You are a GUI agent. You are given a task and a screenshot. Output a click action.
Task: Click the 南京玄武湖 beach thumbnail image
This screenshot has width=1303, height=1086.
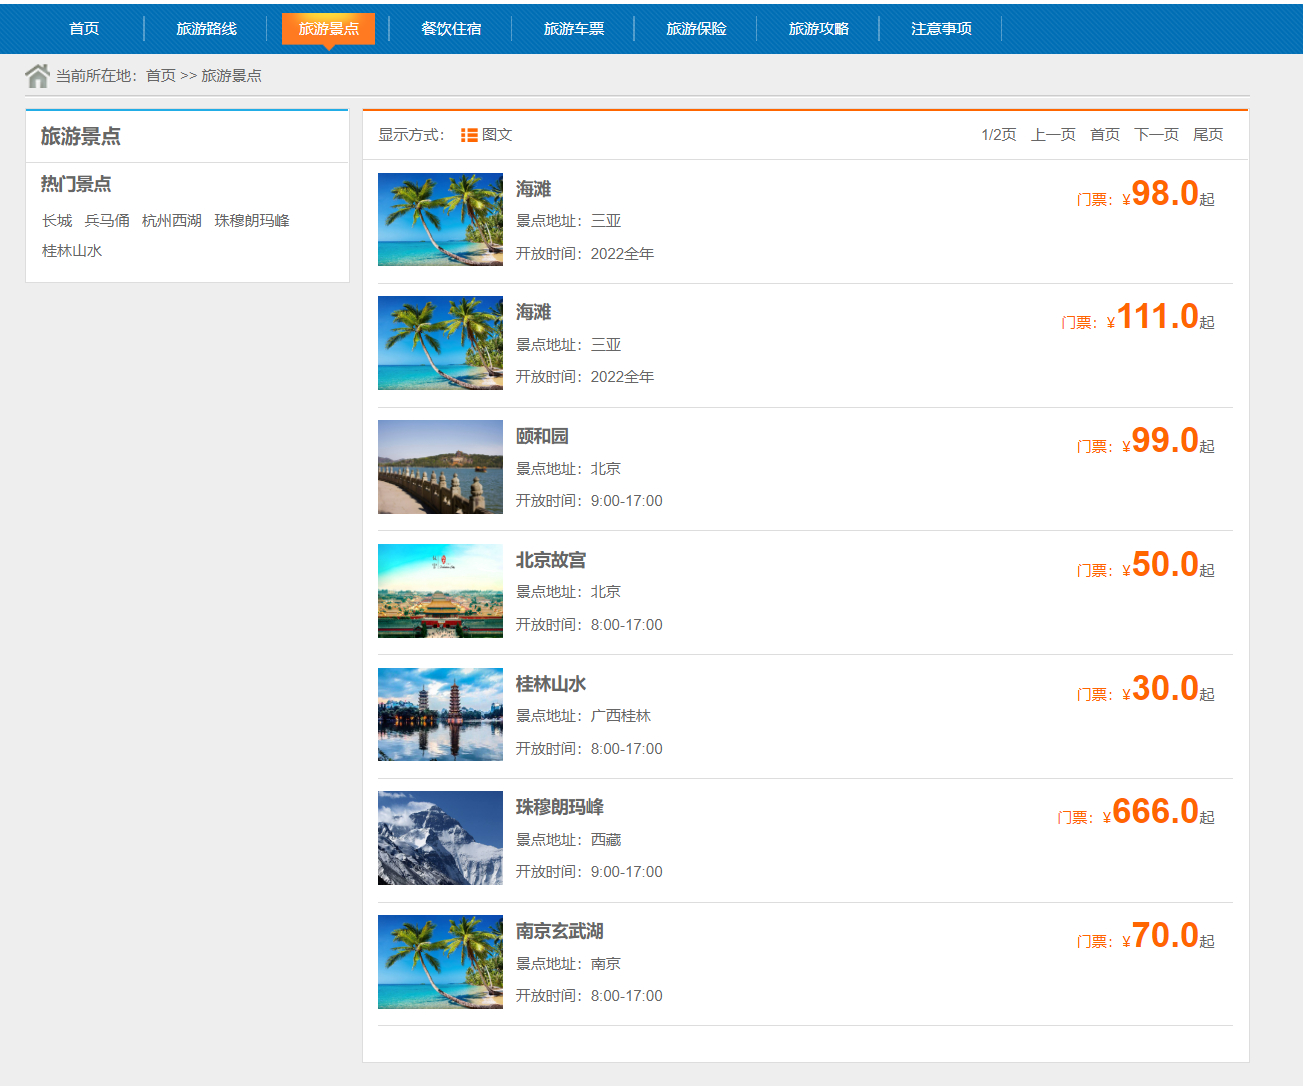pos(440,961)
